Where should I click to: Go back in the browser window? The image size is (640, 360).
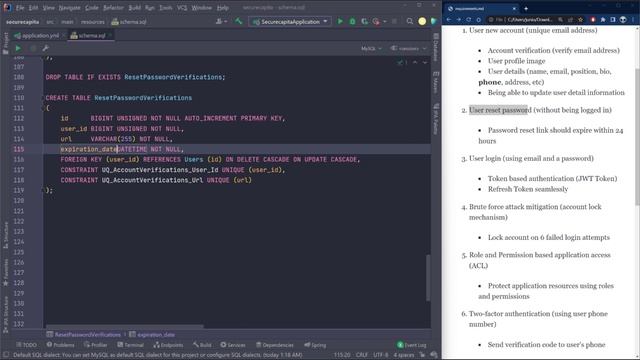(449, 20)
